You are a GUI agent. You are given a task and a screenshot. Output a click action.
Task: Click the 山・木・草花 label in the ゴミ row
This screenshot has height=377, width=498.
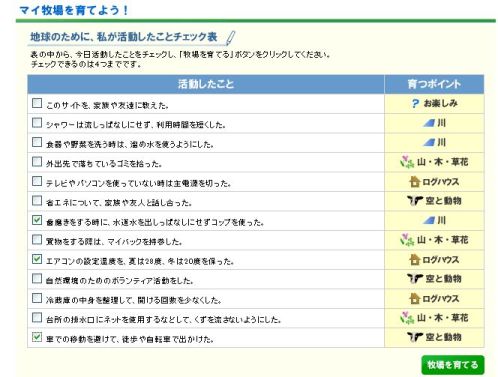click(443, 162)
